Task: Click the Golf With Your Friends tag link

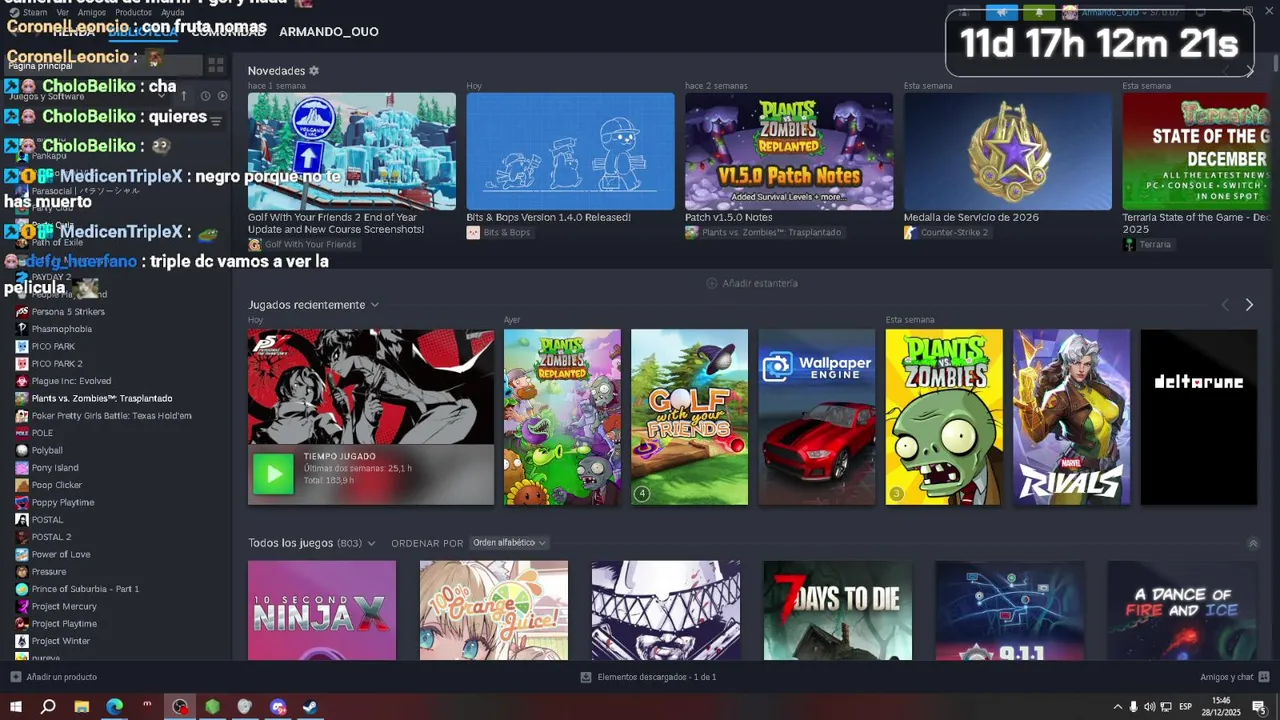Action: [x=302, y=245]
